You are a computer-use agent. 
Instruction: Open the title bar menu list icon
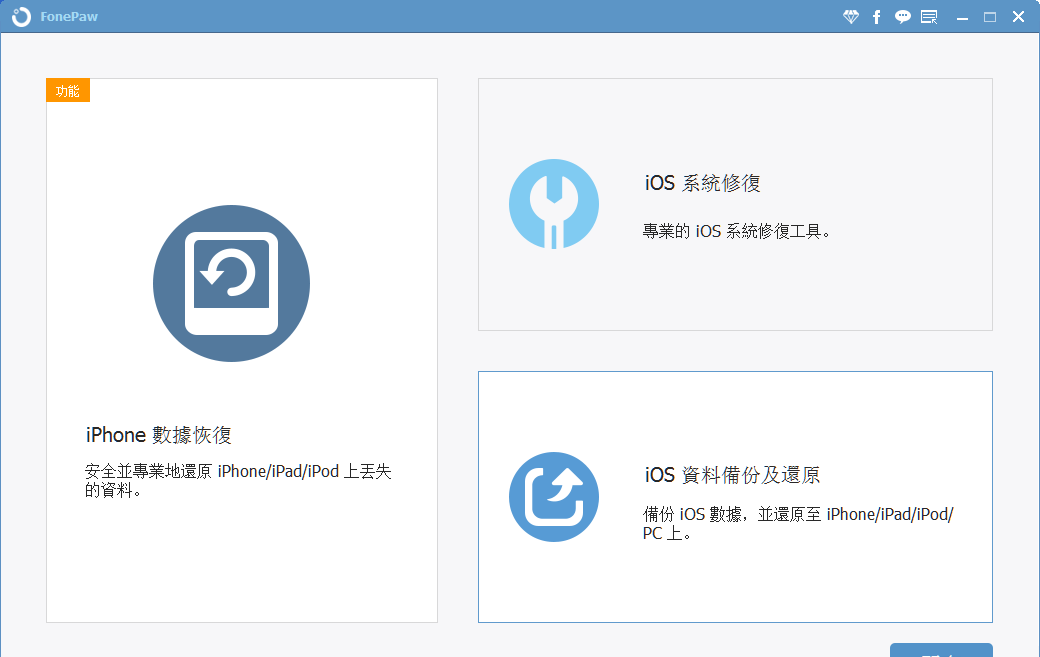[929, 17]
